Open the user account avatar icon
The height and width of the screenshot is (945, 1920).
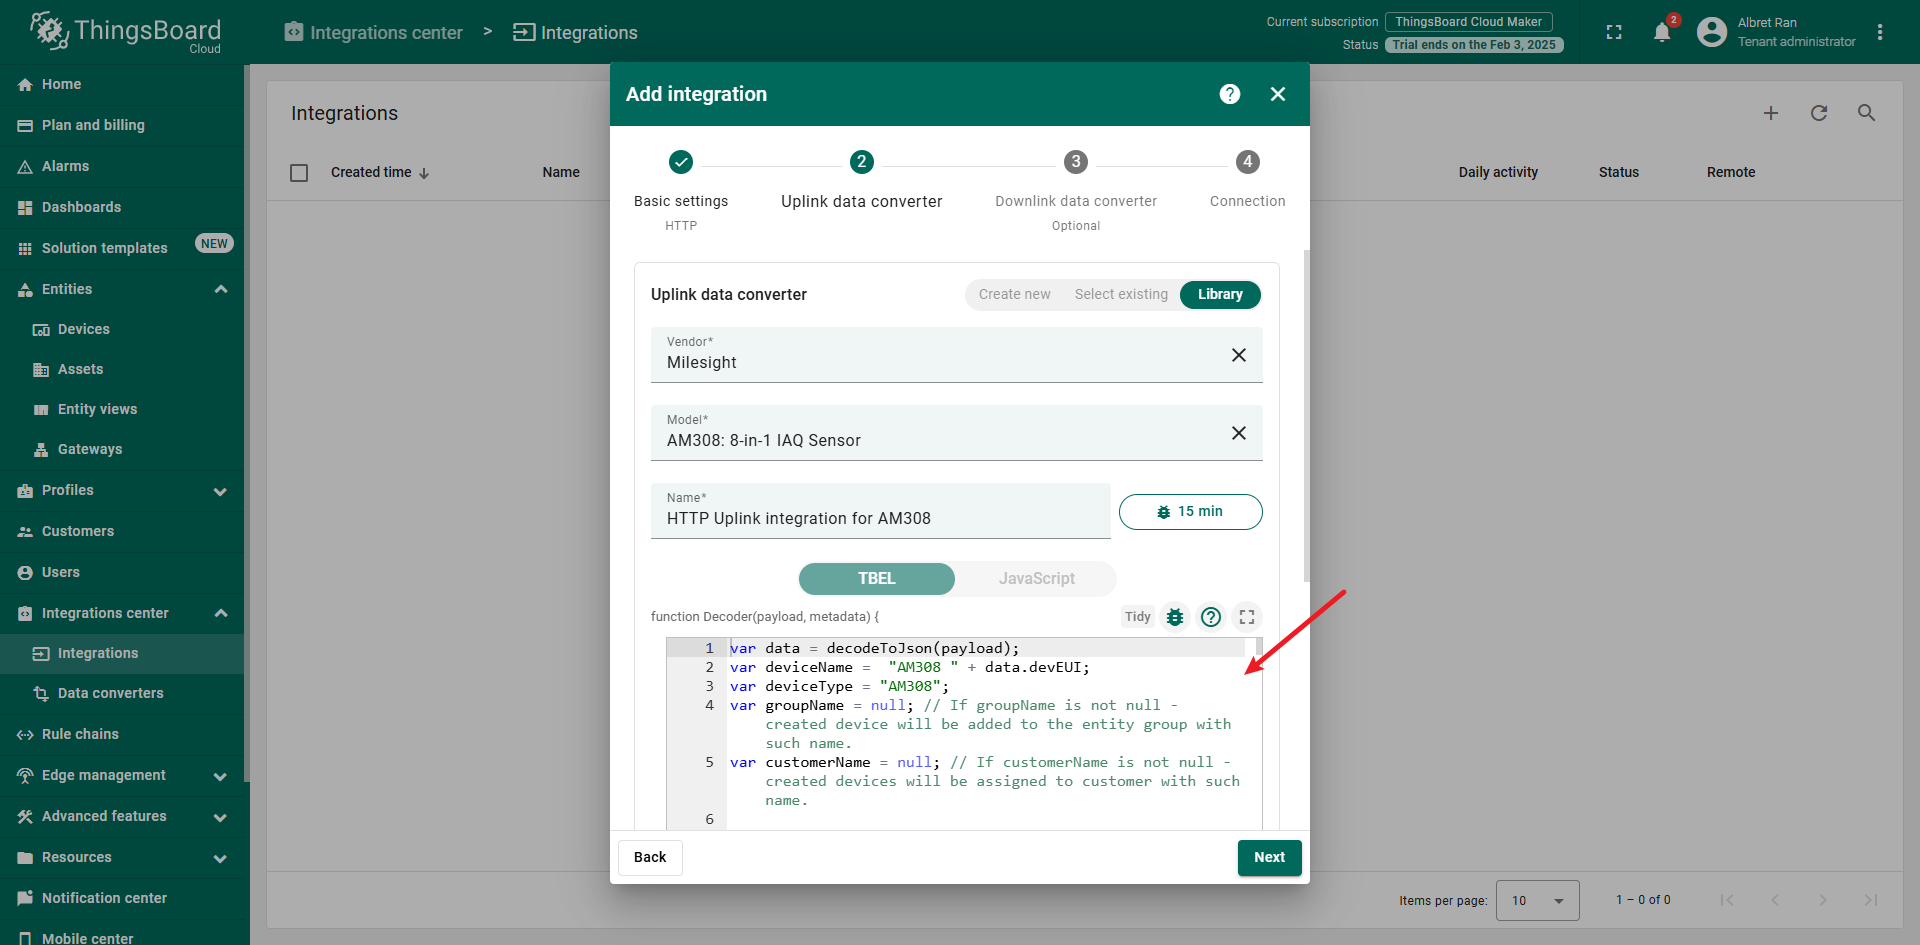click(x=1712, y=32)
